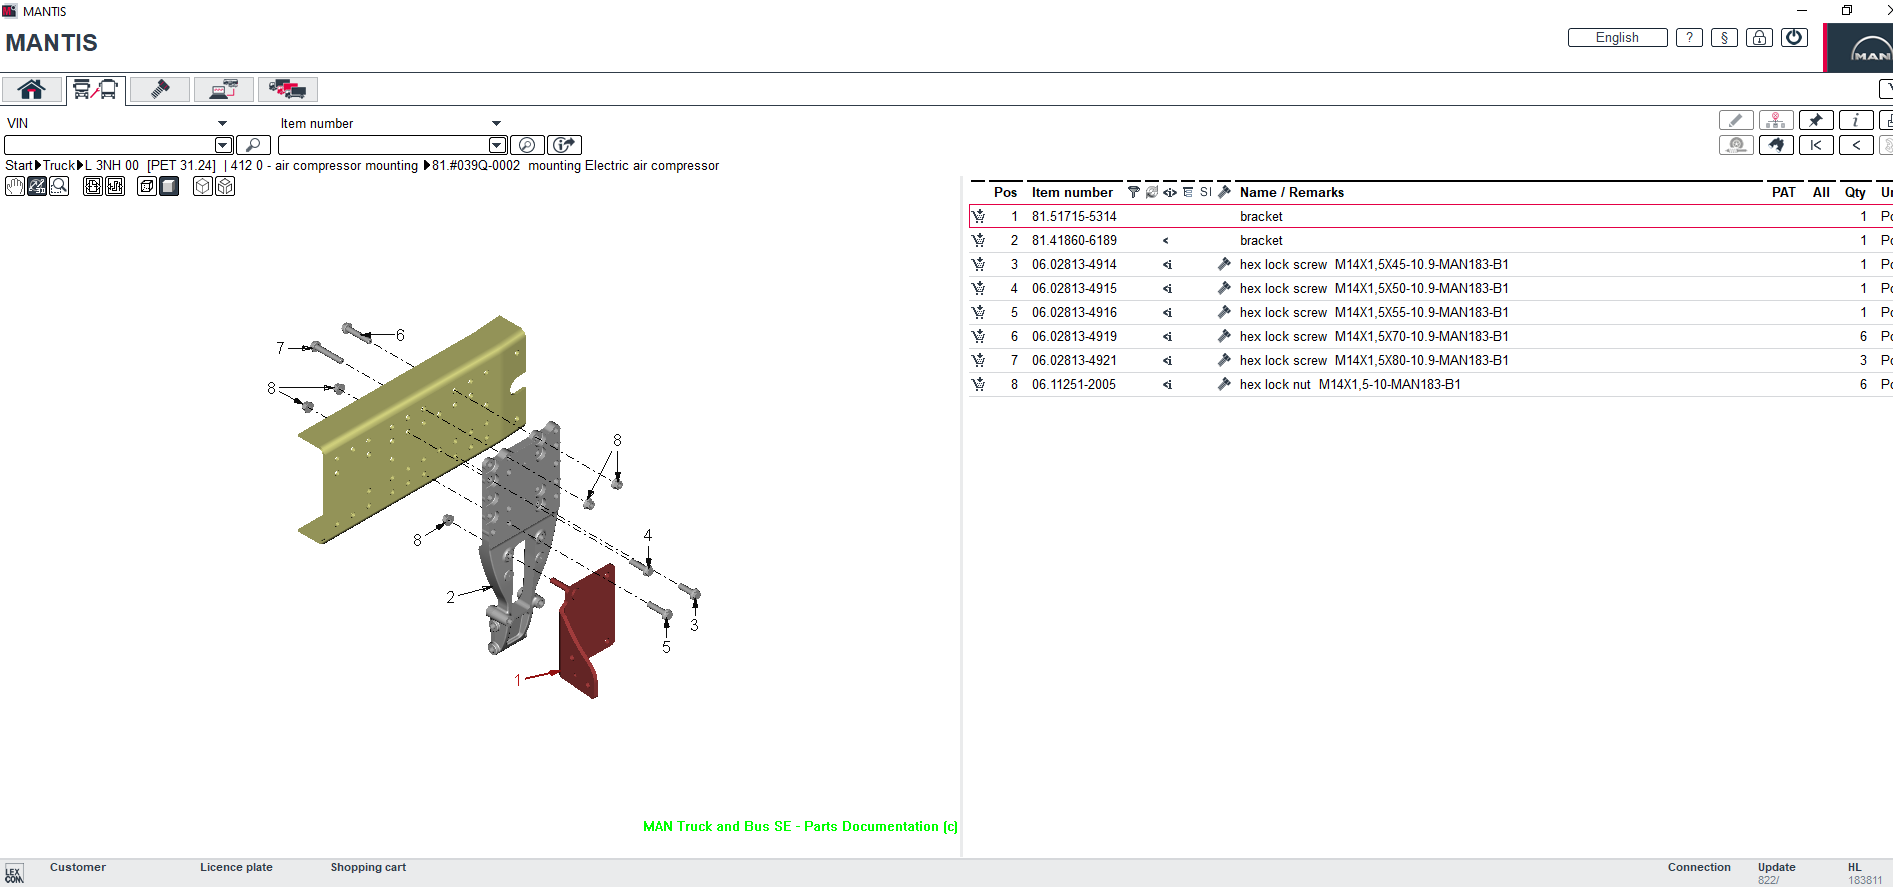This screenshot has width=1893, height=887.
Task: Add item 06.02813-4914 to shopping cart
Action: point(978,264)
